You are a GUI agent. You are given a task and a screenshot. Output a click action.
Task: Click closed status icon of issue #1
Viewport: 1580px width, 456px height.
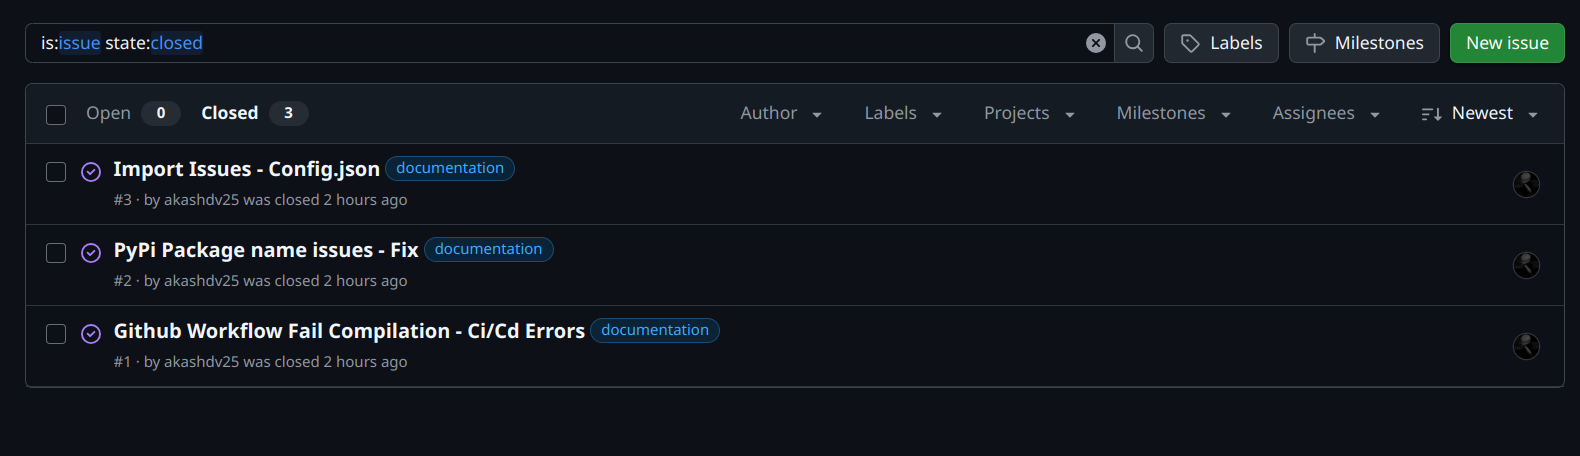pos(91,334)
